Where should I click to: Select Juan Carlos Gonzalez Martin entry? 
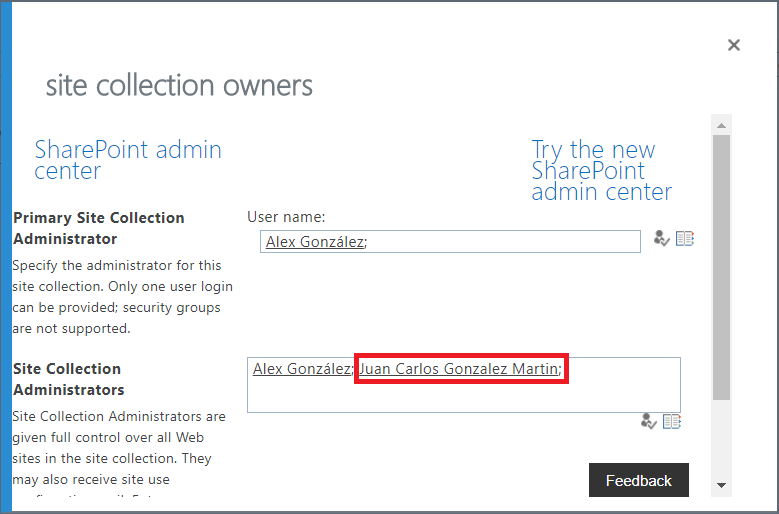pos(458,369)
